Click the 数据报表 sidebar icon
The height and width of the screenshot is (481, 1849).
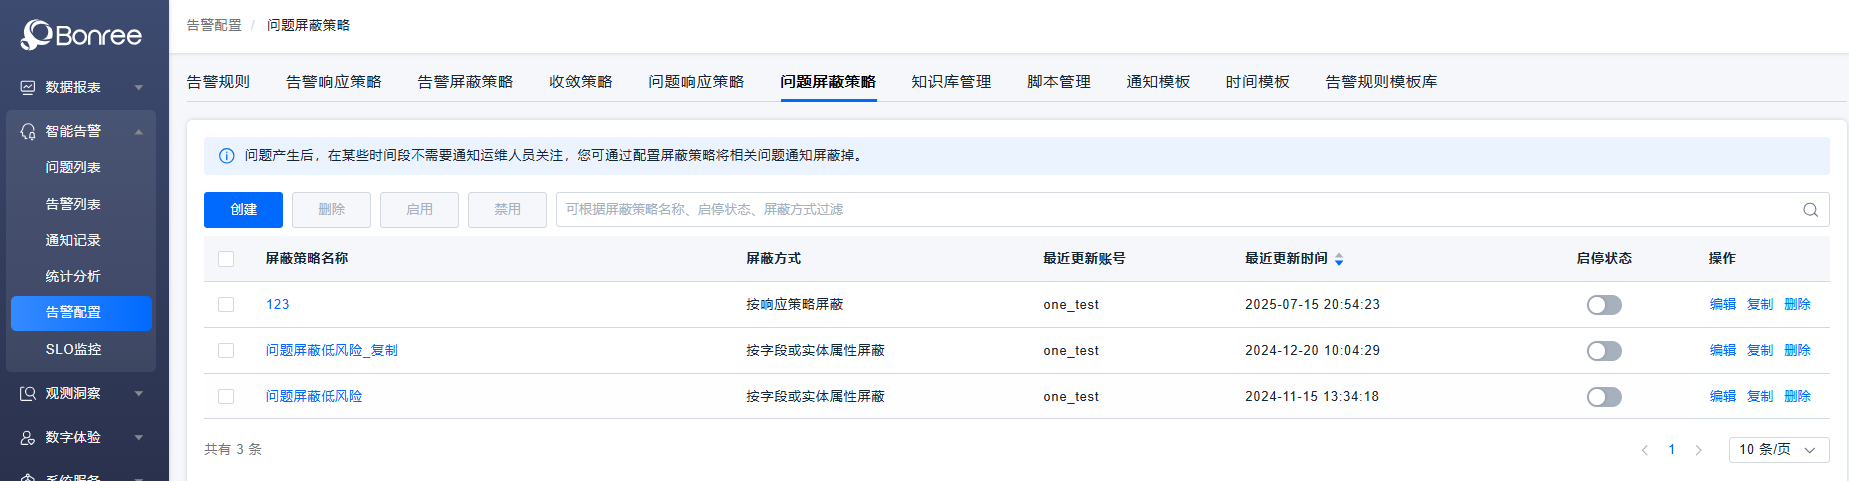[x=28, y=88]
